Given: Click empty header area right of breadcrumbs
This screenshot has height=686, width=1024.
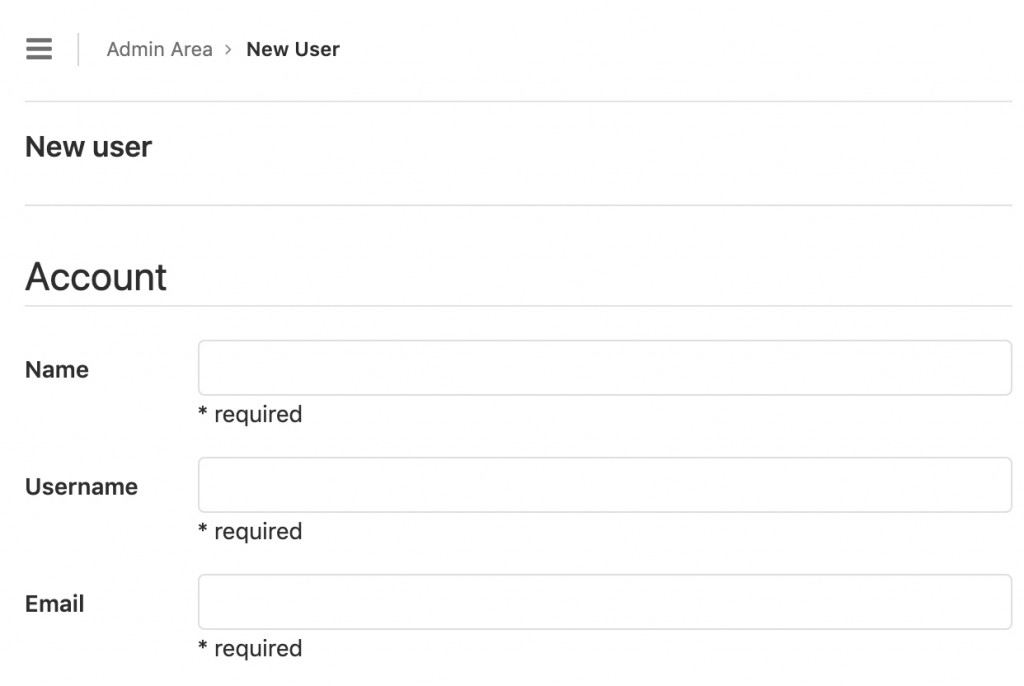Looking at the screenshot, I should (x=680, y=49).
